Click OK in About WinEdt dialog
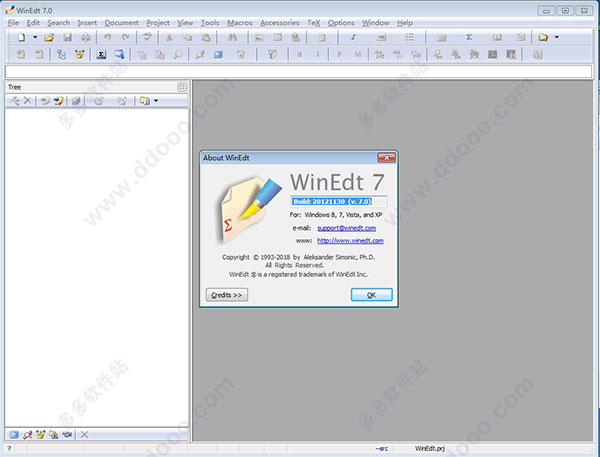600x457 pixels. [x=372, y=295]
